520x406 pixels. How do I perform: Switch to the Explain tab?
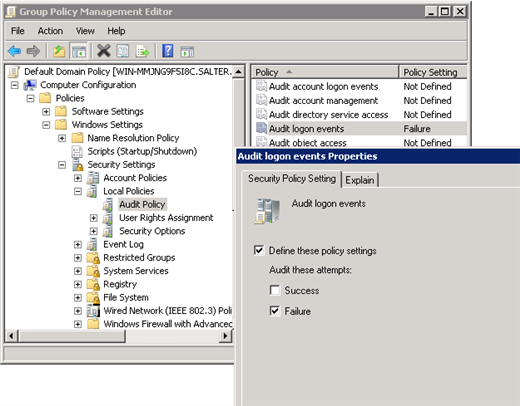(x=360, y=180)
